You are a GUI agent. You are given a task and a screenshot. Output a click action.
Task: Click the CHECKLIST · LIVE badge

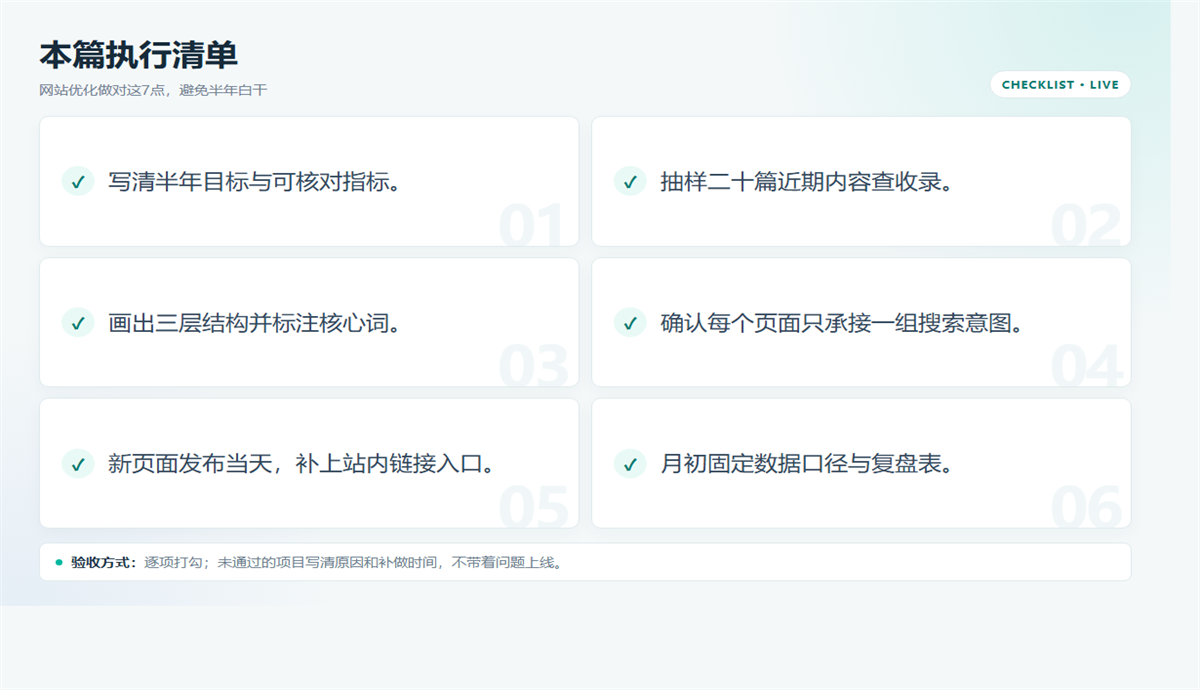point(1060,85)
